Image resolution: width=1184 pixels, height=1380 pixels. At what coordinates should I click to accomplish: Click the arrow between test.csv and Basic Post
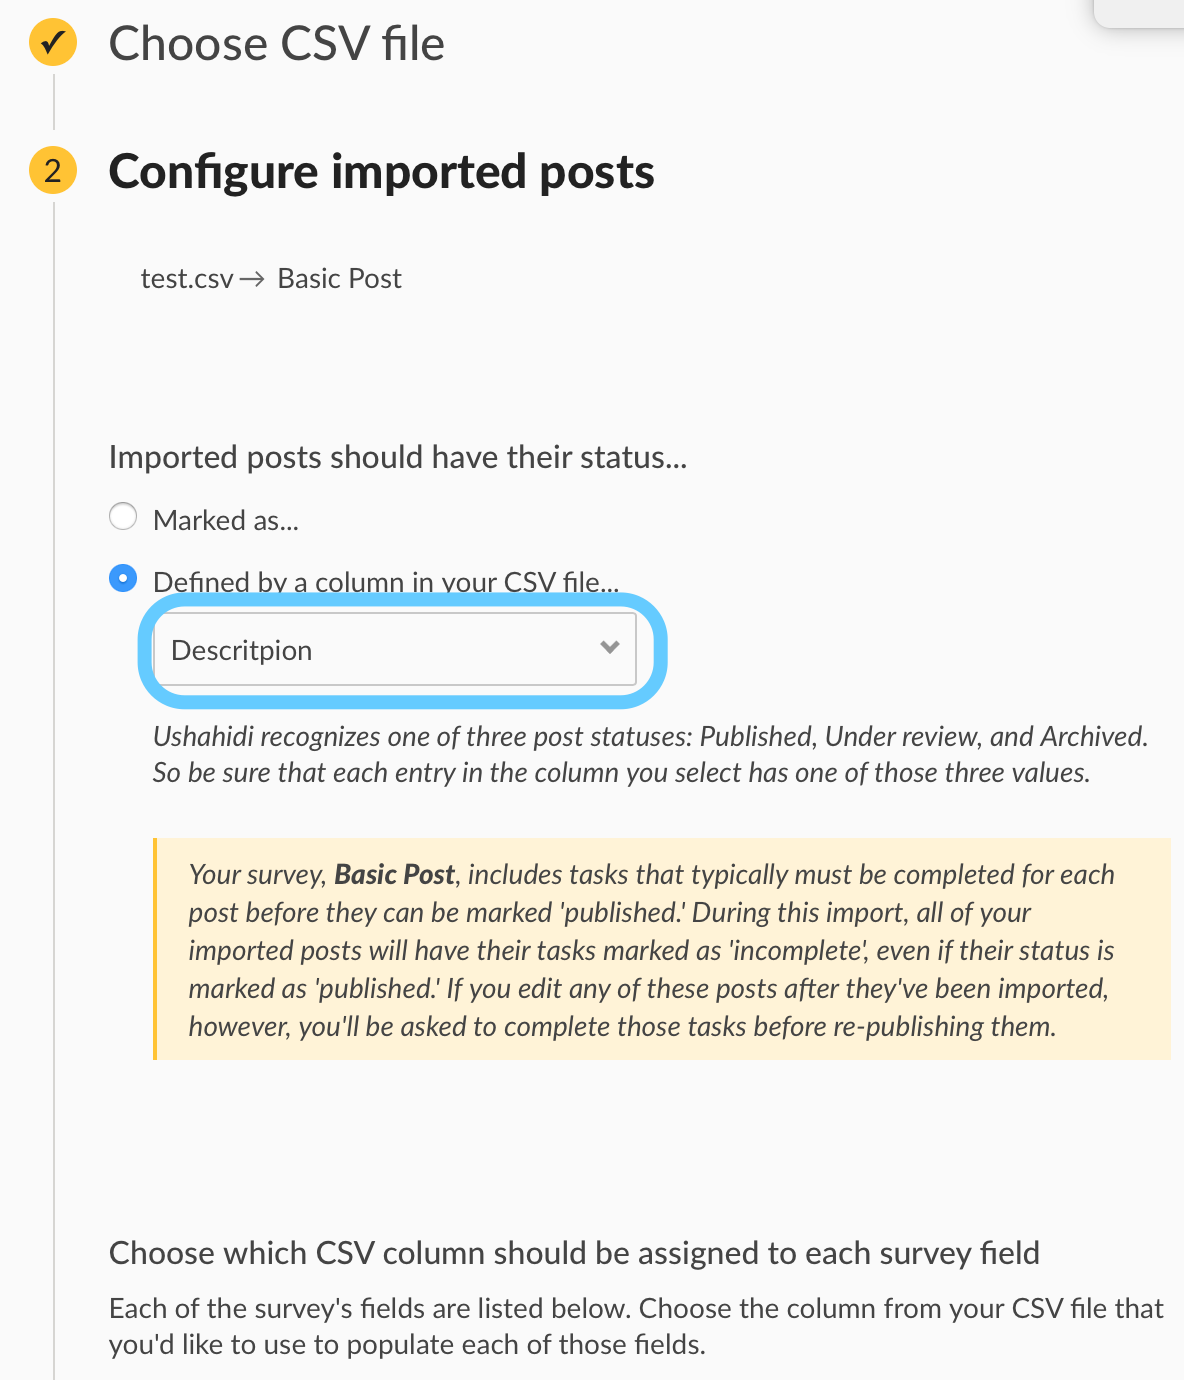[x=252, y=279]
